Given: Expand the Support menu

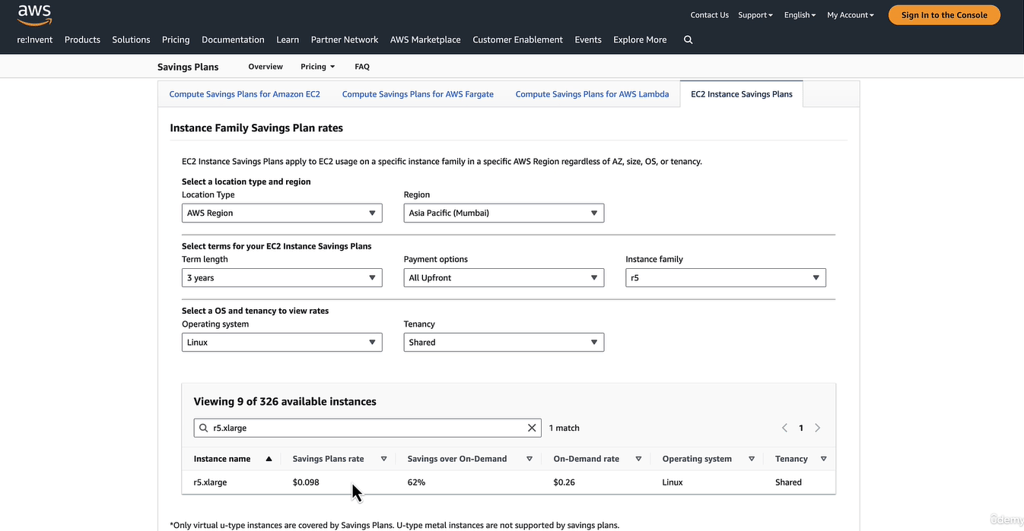Looking at the screenshot, I should (755, 15).
